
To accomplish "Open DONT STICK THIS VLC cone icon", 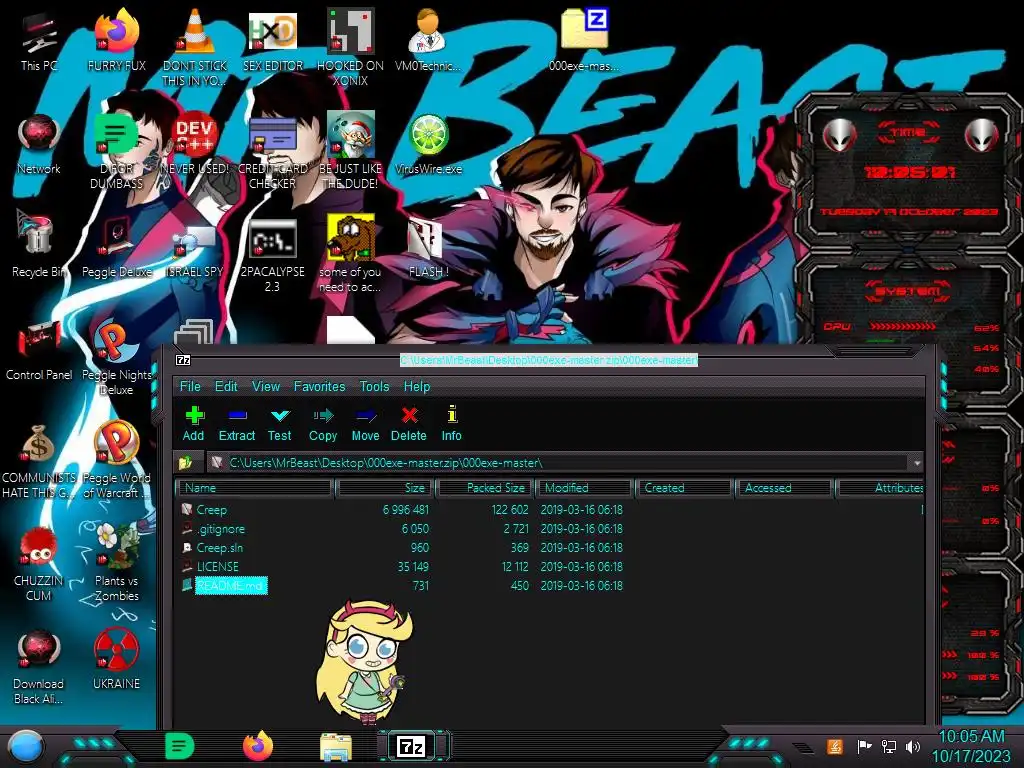I will click(x=195, y=31).
